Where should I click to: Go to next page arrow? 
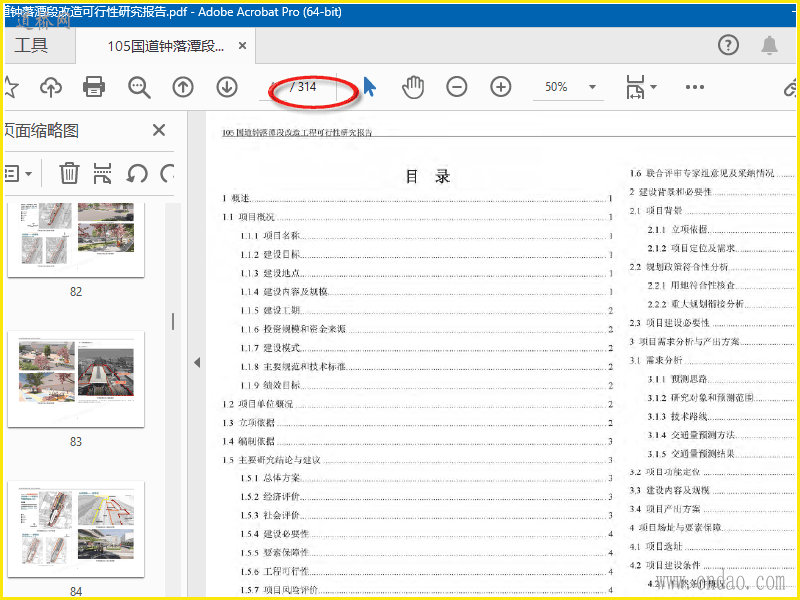click(x=227, y=87)
